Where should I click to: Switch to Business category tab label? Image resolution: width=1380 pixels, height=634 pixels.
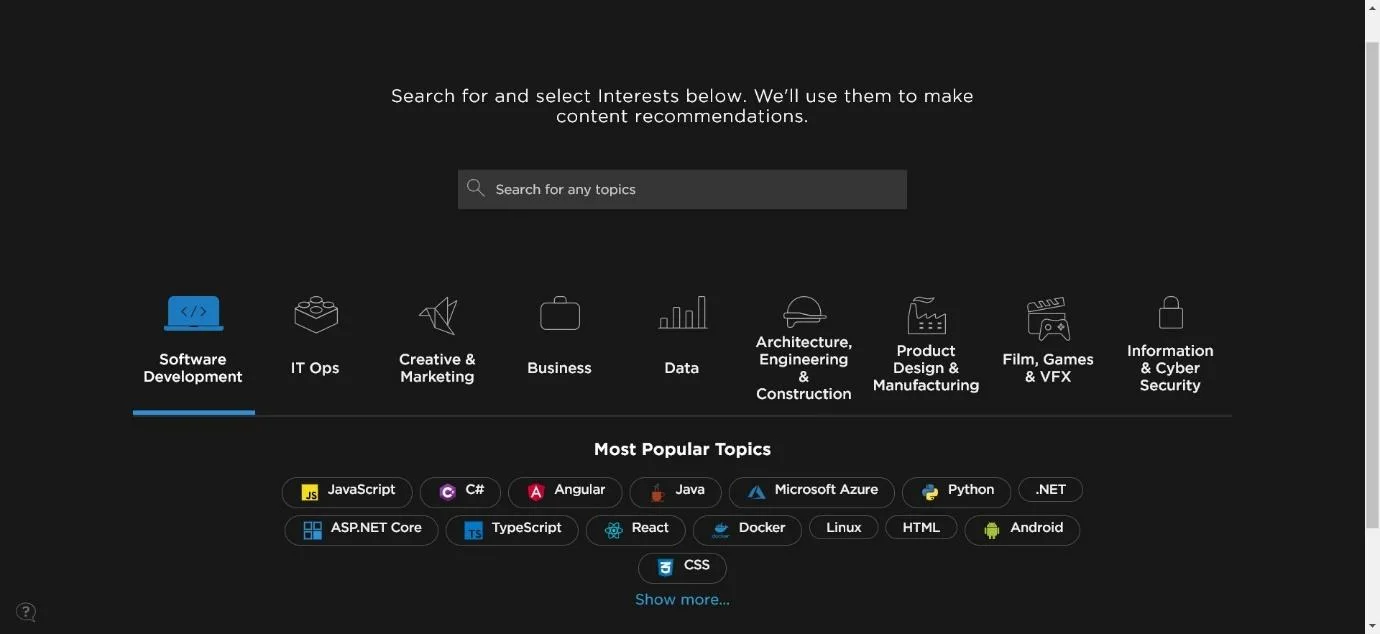click(560, 368)
